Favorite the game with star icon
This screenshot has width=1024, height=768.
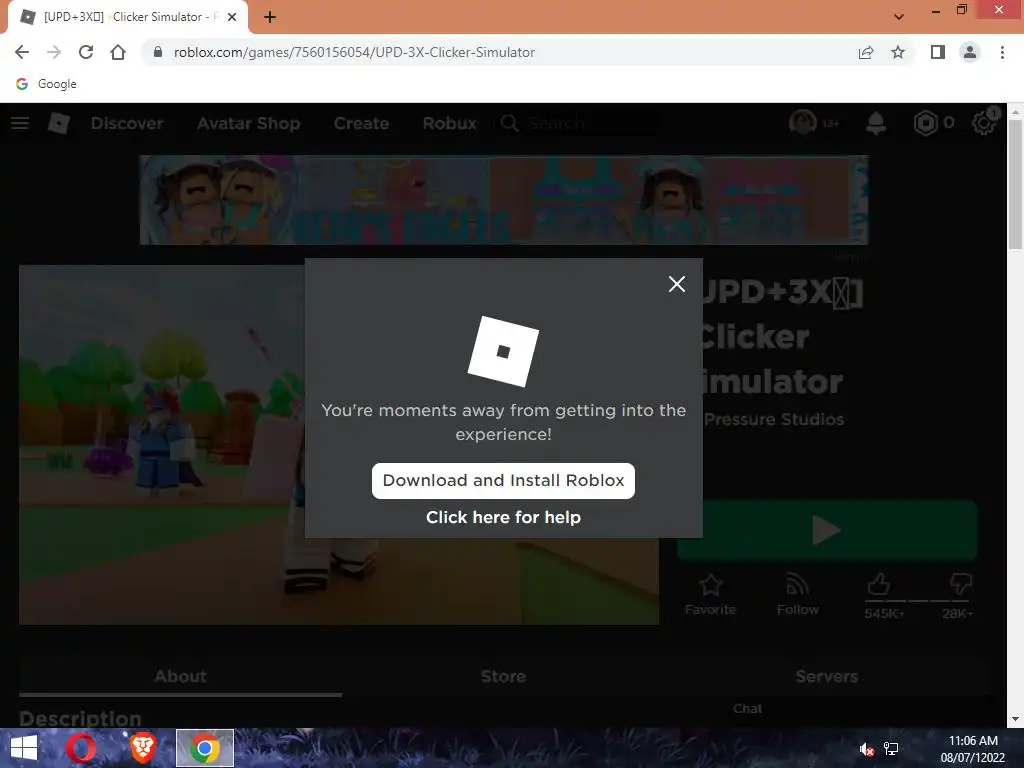pos(711,594)
